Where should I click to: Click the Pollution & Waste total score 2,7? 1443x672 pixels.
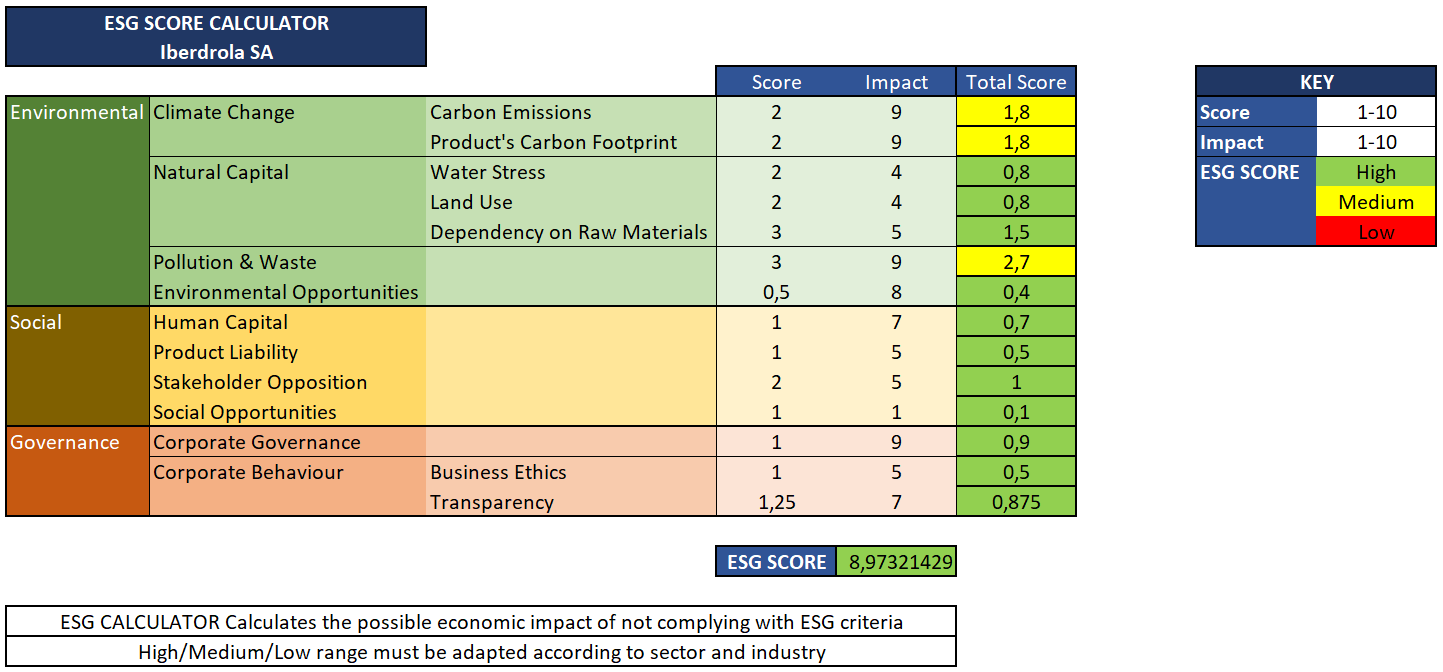point(1016,262)
